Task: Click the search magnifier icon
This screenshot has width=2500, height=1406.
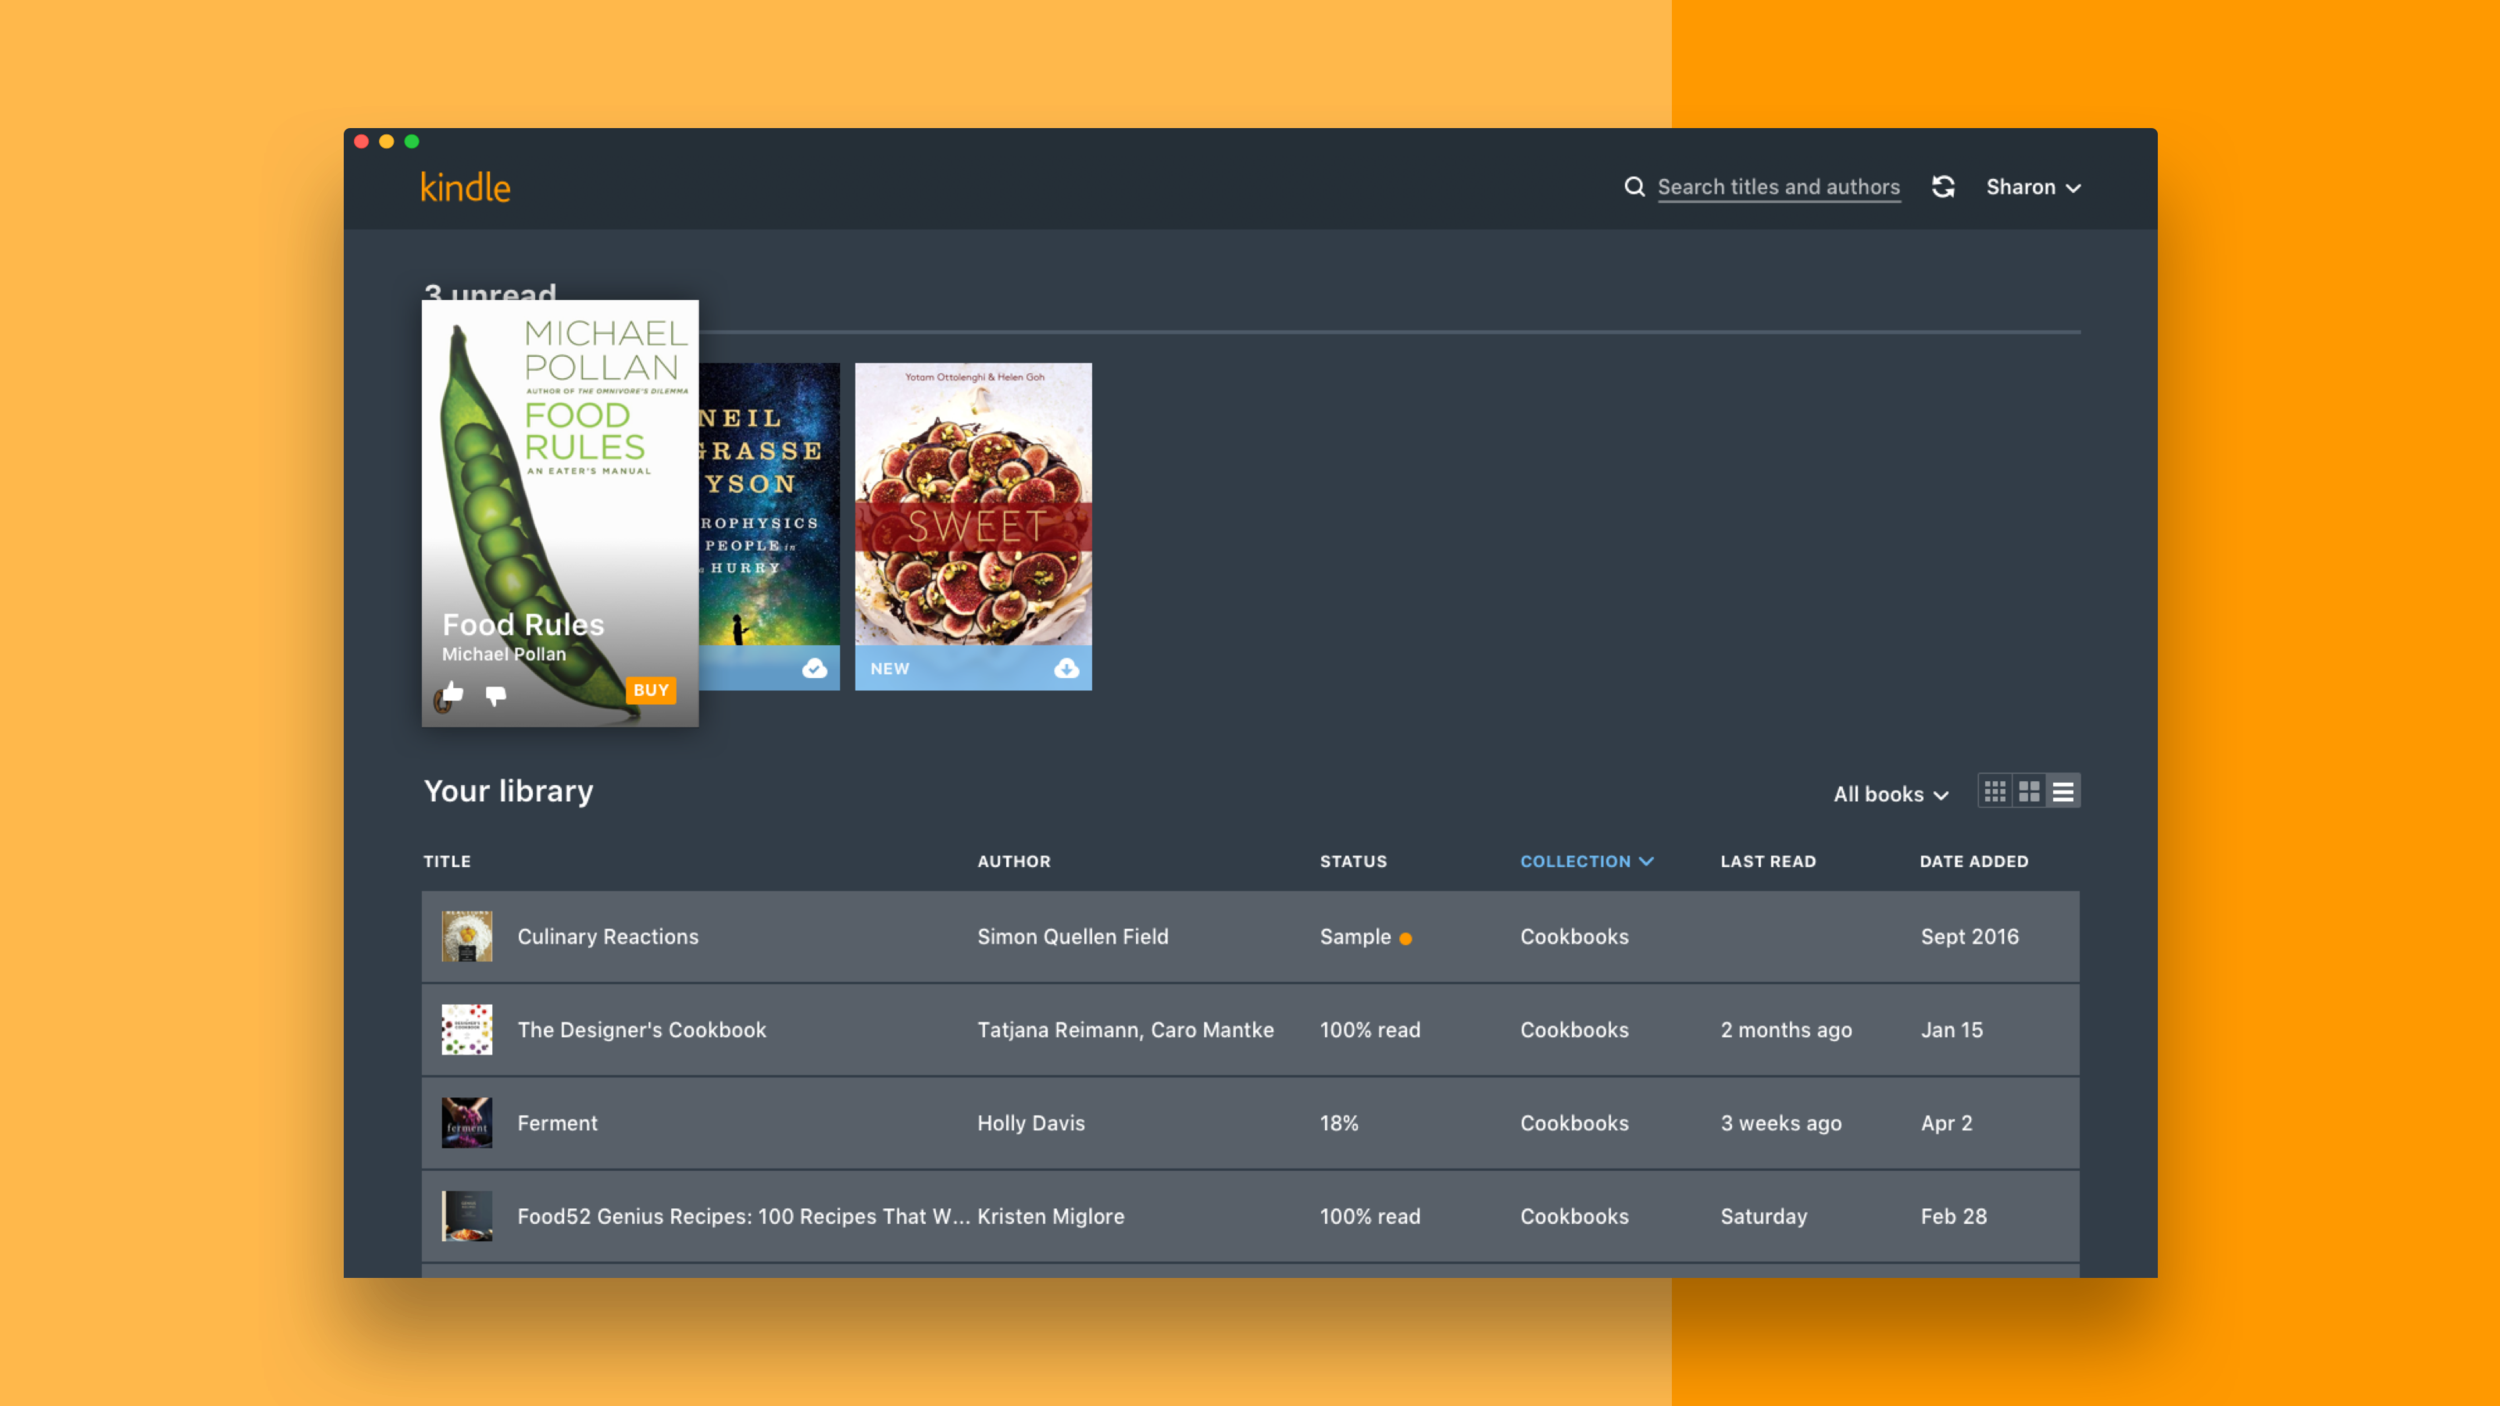Action: pos(1634,187)
